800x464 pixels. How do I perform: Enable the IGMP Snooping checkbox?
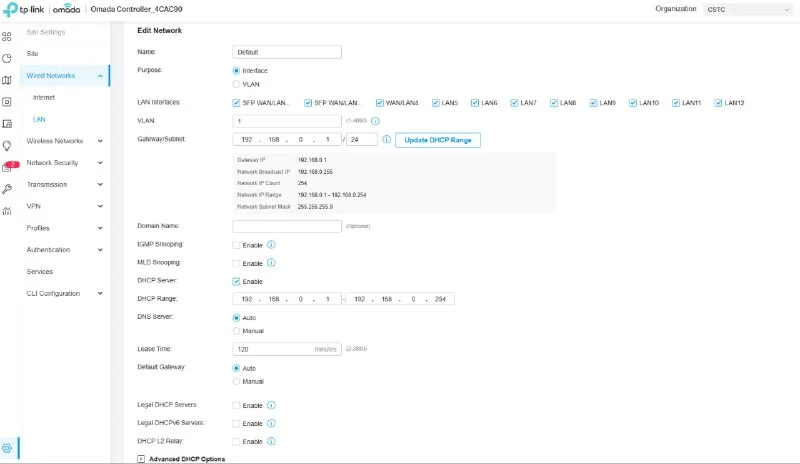pos(236,244)
